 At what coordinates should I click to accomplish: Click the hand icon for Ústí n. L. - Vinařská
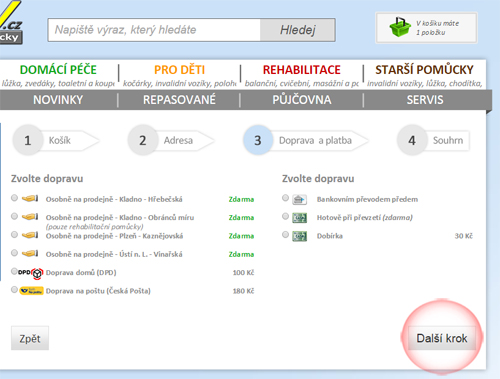(x=30, y=254)
